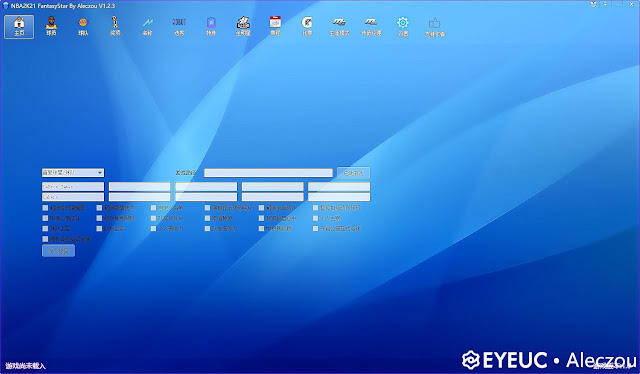Click the Lakers team name field
Screen dimensions: 640x374
point(73,197)
